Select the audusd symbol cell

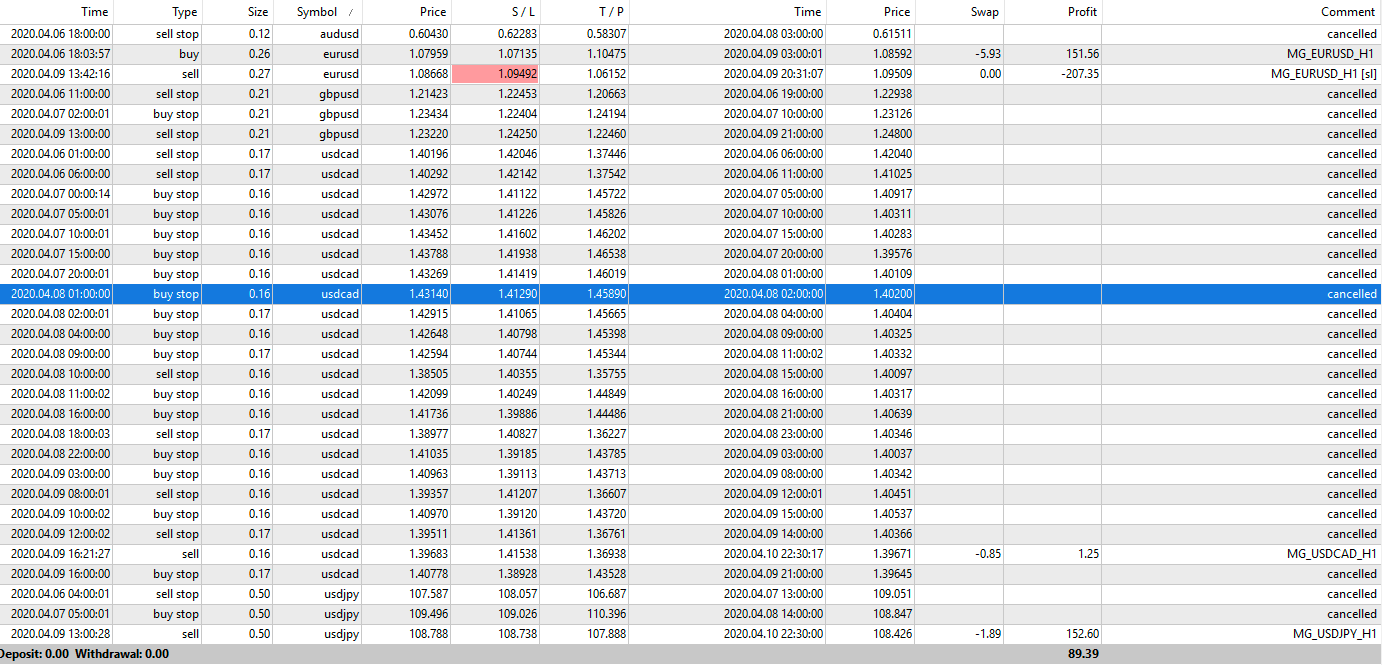[x=339, y=34]
